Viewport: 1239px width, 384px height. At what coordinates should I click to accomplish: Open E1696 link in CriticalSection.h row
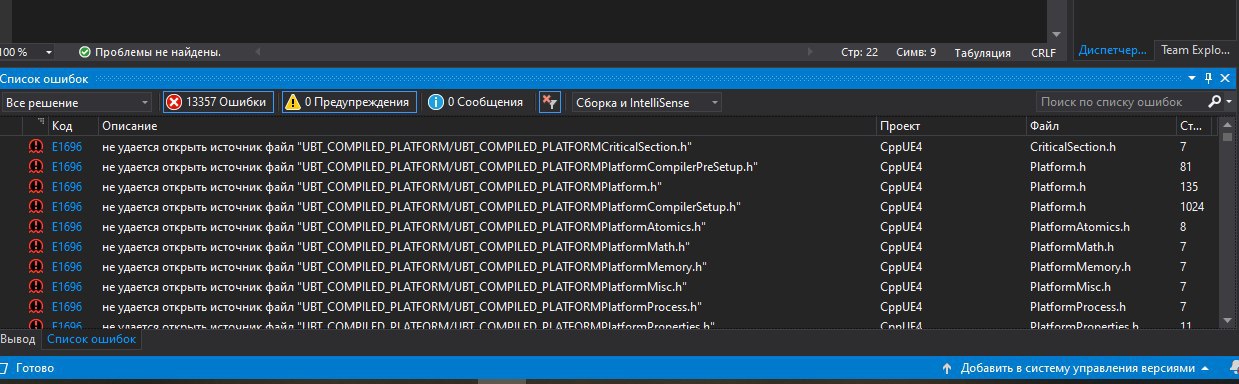point(67,147)
